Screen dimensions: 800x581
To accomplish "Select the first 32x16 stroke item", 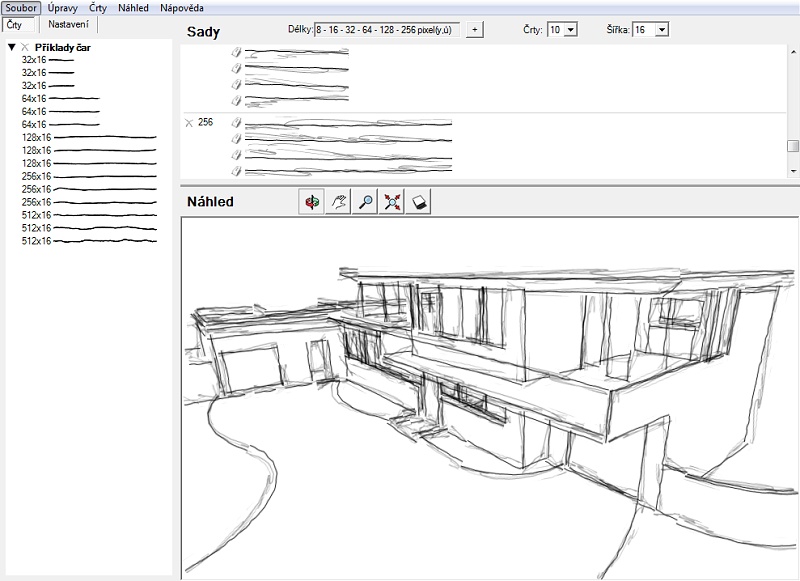I will click(x=34, y=60).
